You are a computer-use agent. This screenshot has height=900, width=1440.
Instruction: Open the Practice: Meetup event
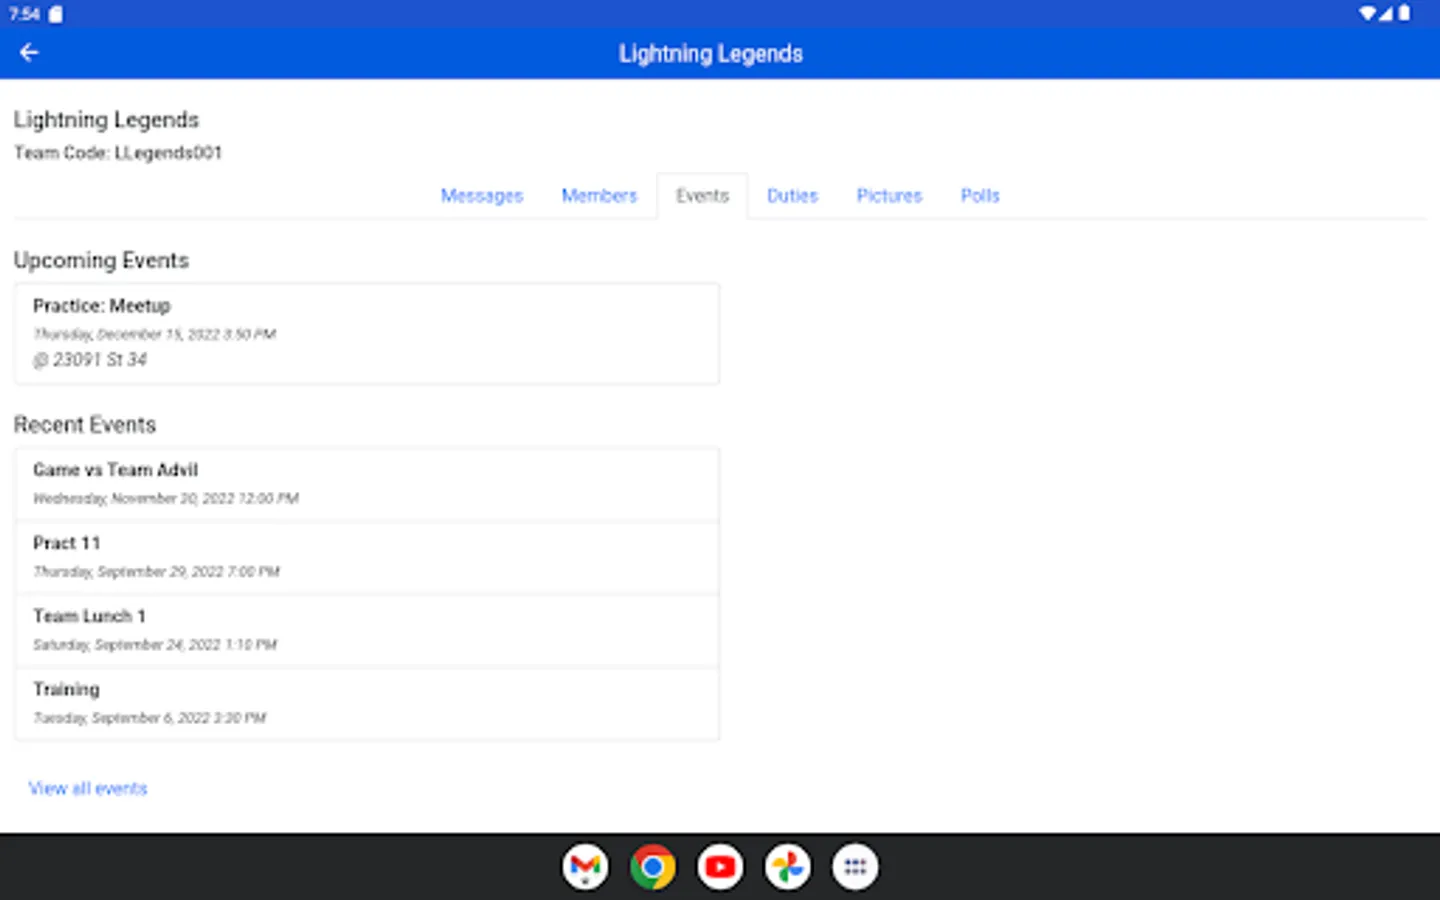click(367, 333)
